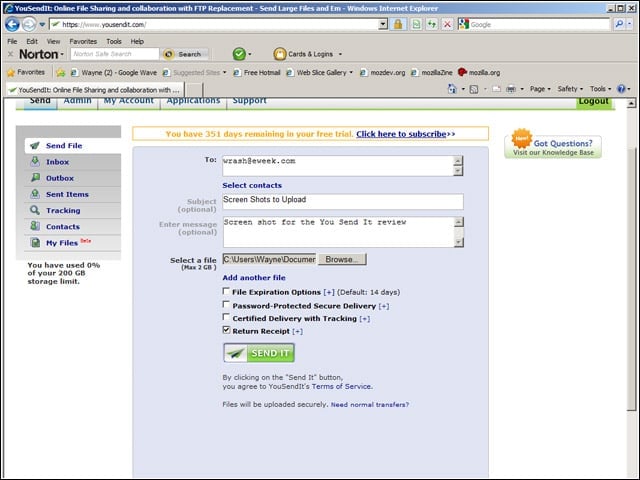Screen dimensions: 640x480
Task: Expand File Expiration Options [+]
Action: (x=329, y=292)
